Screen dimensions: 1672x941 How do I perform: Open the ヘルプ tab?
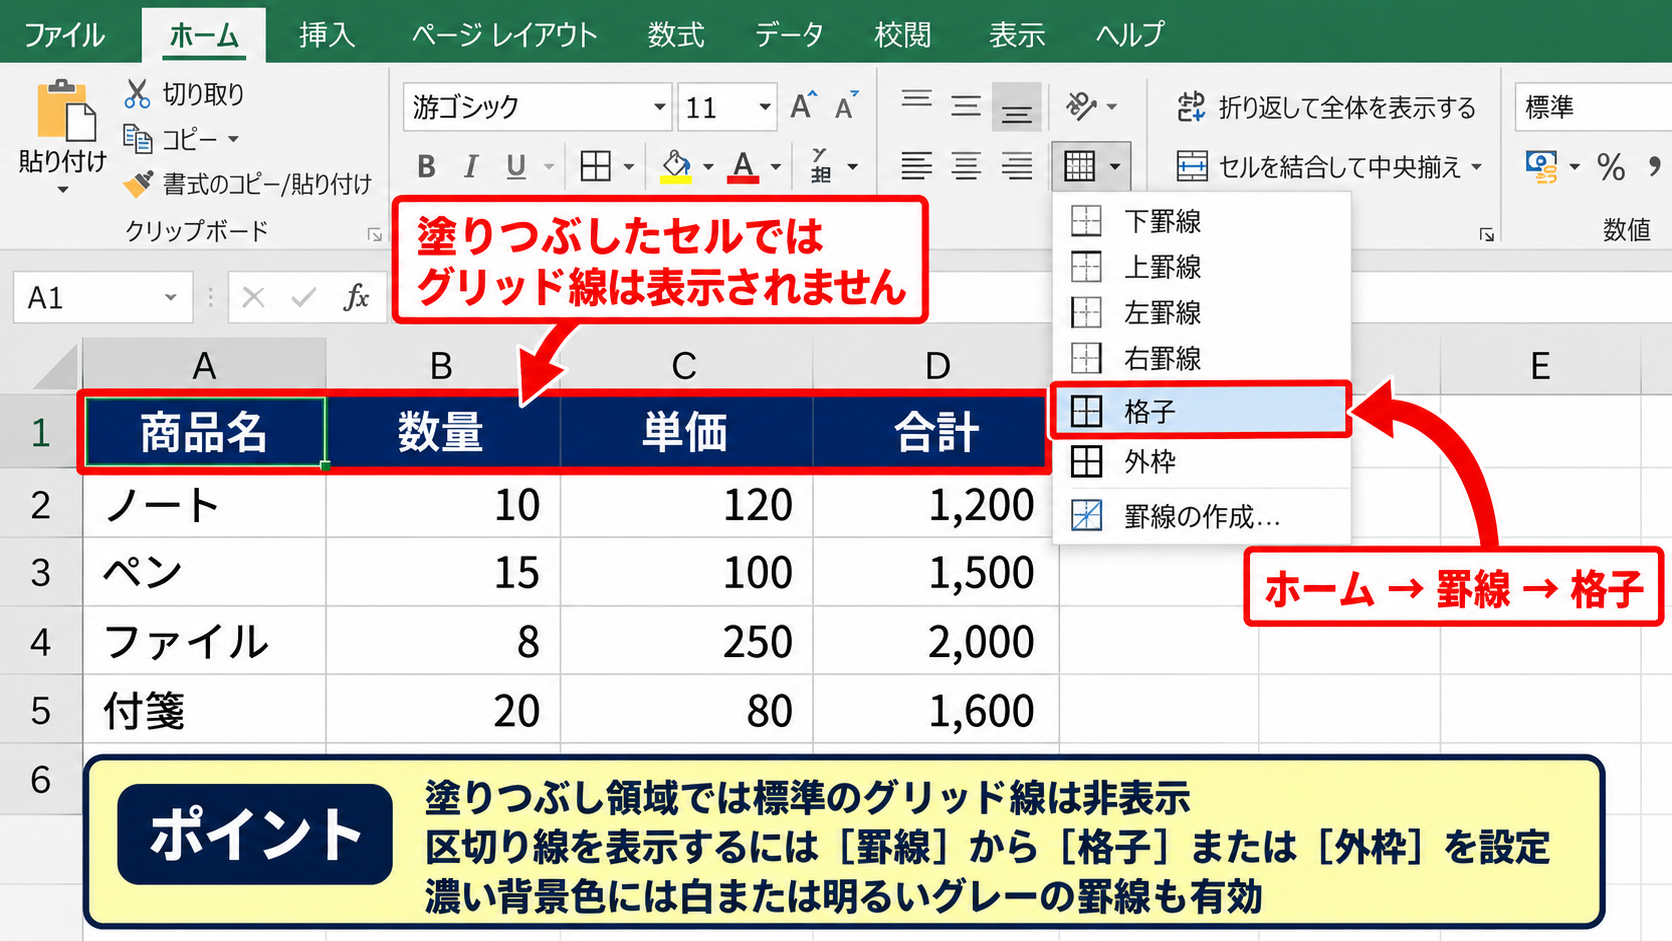point(1130,35)
